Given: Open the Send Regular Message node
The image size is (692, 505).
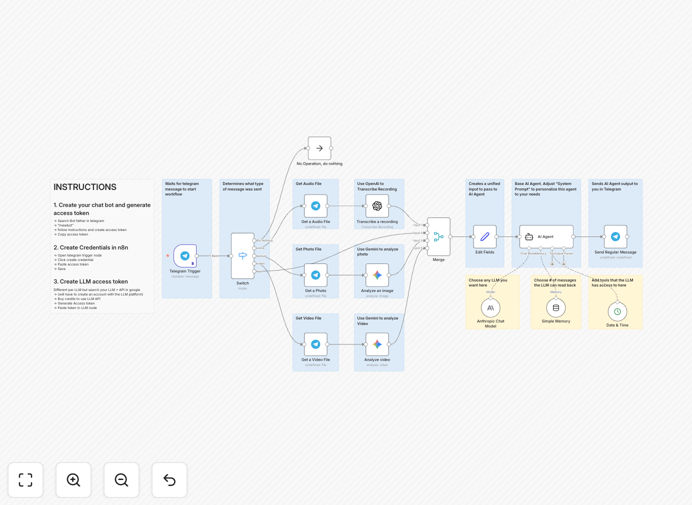Looking at the screenshot, I should pyautogui.click(x=615, y=237).
